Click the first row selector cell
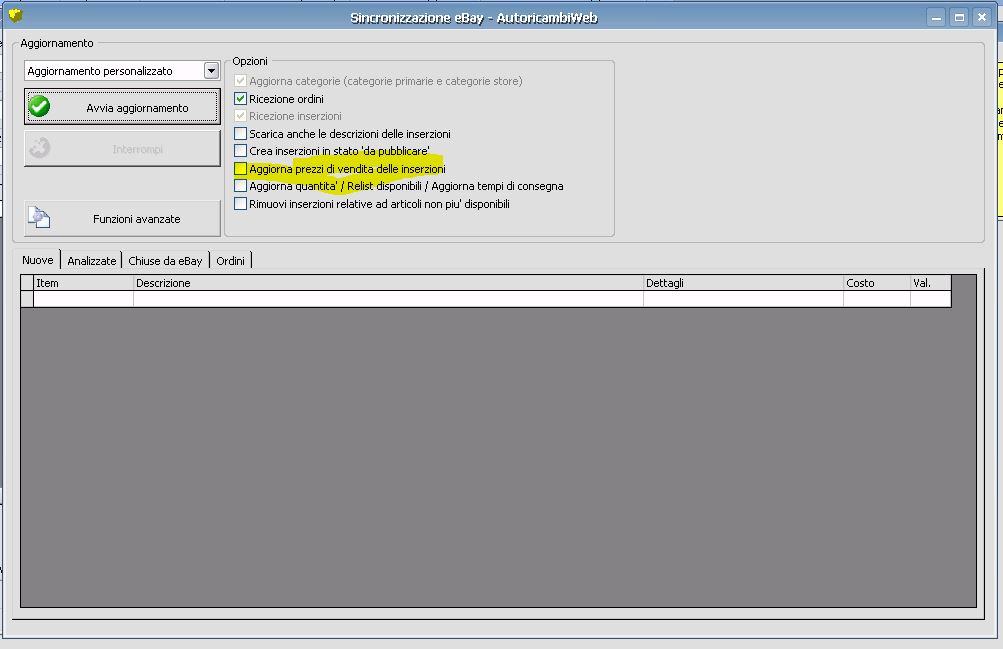1003x649 pixels. [x=27, y=299]
